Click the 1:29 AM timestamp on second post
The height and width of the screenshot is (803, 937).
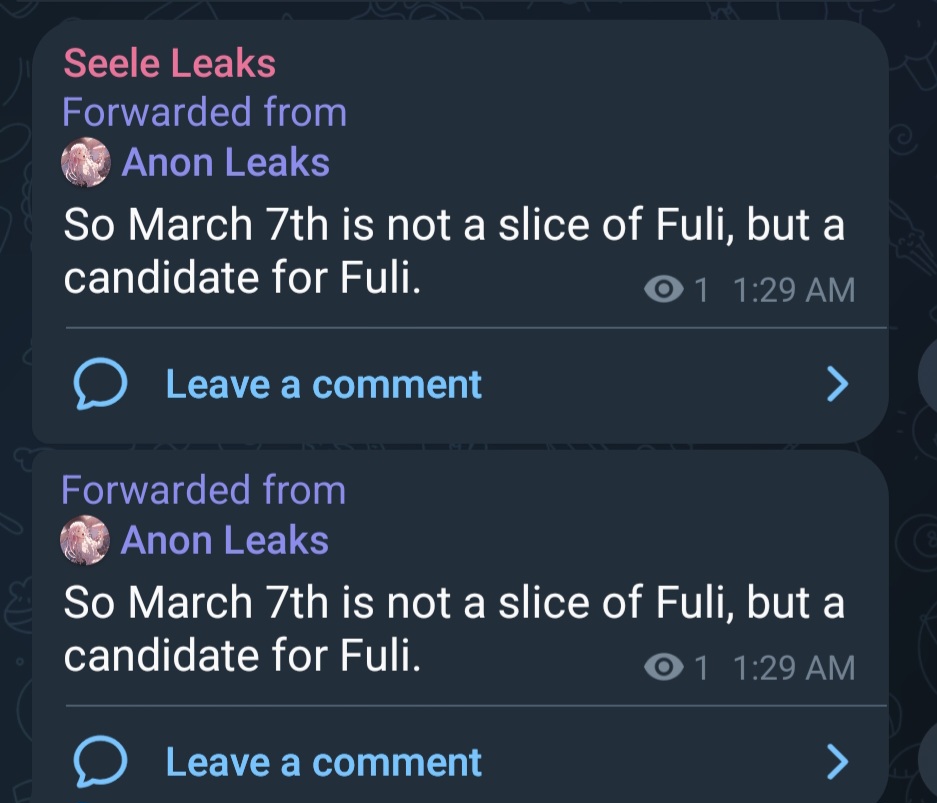(794, 668)
